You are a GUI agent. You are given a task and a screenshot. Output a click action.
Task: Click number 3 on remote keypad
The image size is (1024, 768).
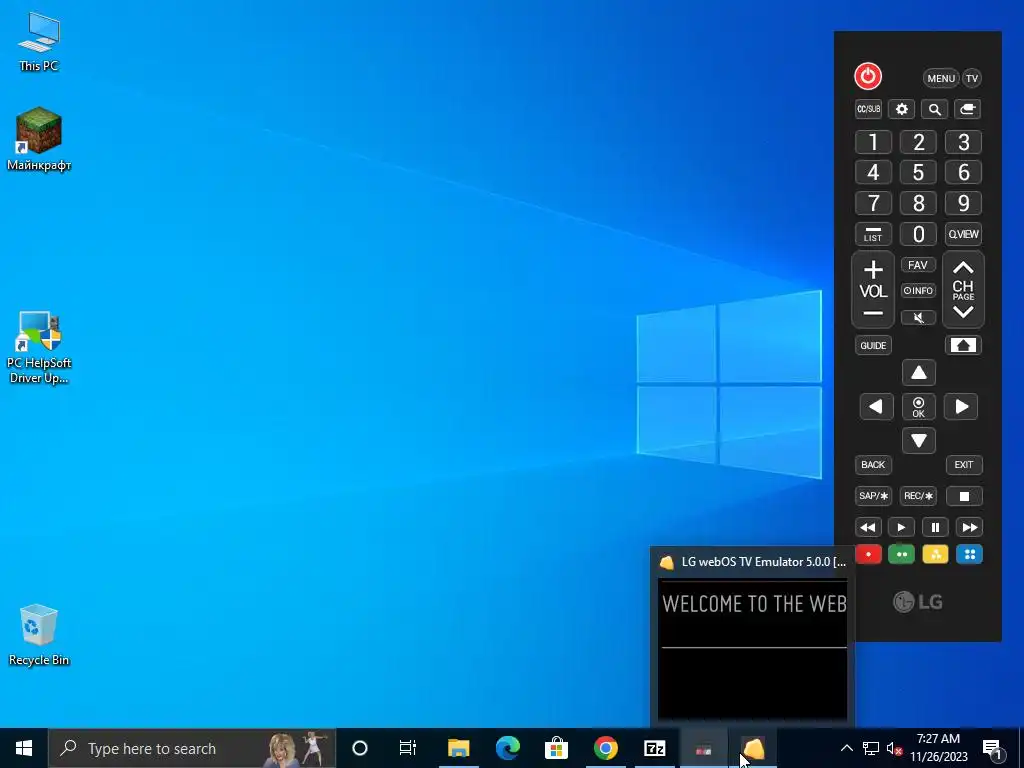963,142
